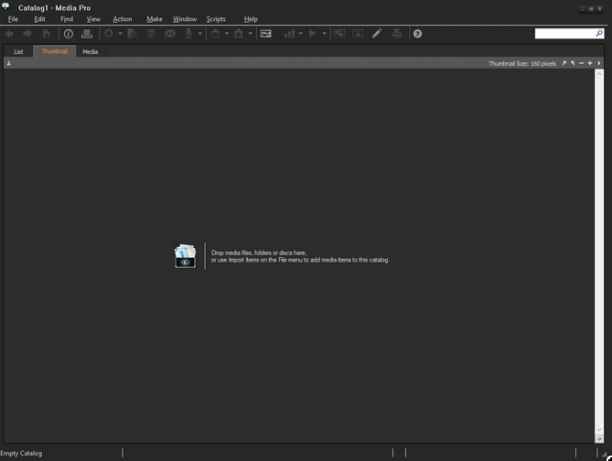Open the question mark help icon
This screenshot has width=612, height=461.
(418, 34)
